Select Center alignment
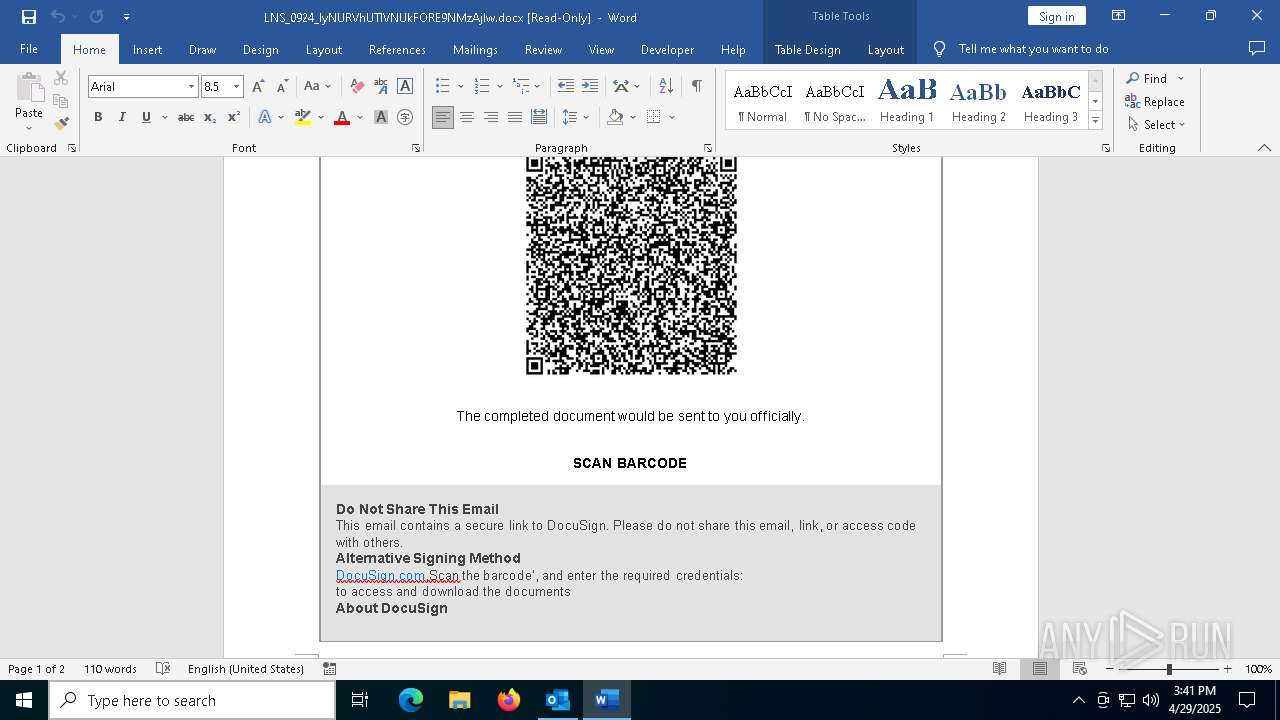Image resolution: width=1280 pixels, height=720 pixels. 467,117
